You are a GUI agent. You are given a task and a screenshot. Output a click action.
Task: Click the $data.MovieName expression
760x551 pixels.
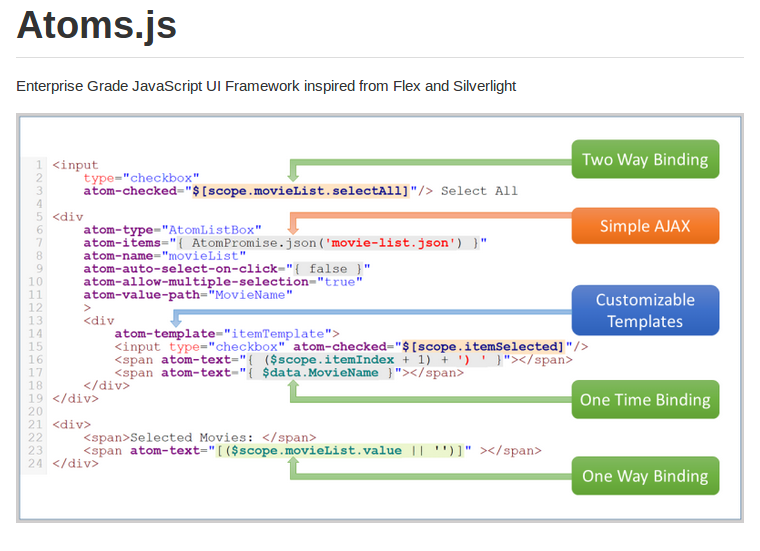tap(320, 373)
